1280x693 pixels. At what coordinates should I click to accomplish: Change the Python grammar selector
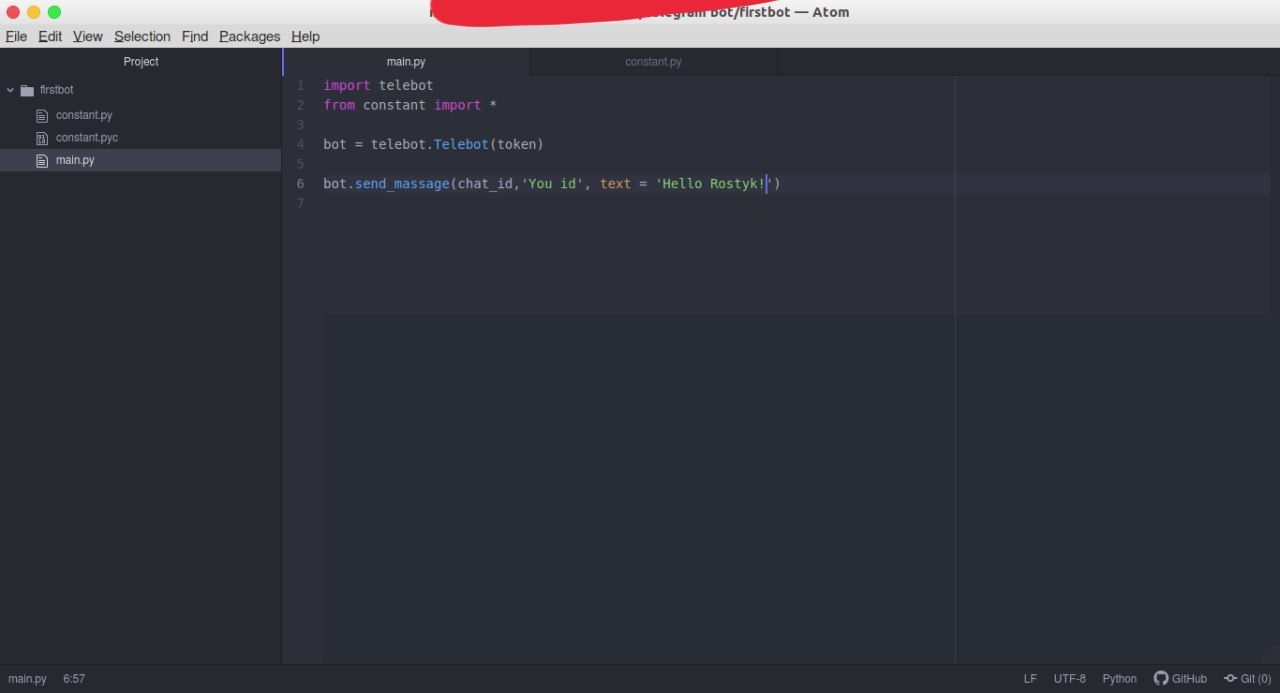pos(1119,678)
